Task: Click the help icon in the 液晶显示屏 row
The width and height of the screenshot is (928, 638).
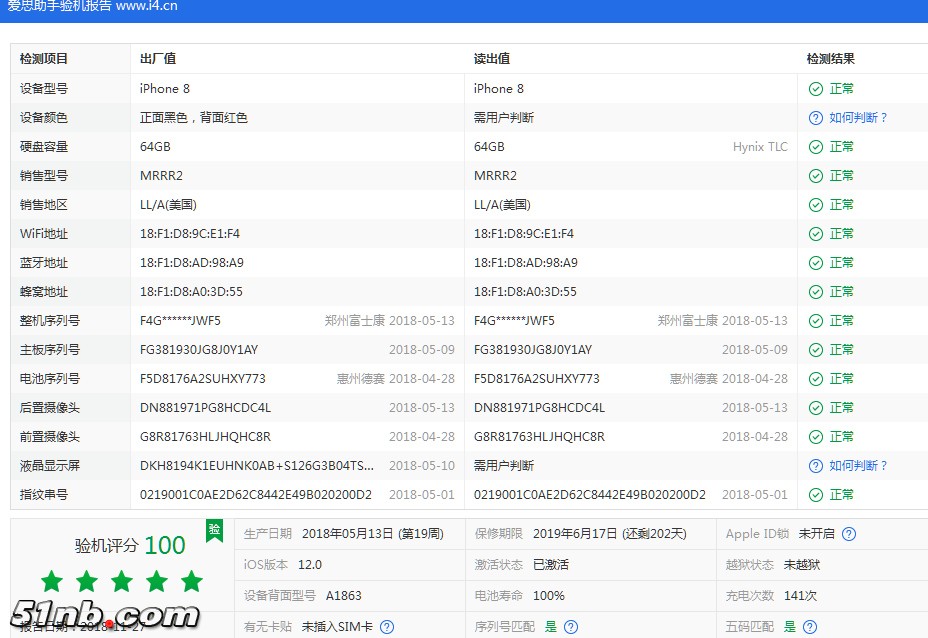Action: 816,466
